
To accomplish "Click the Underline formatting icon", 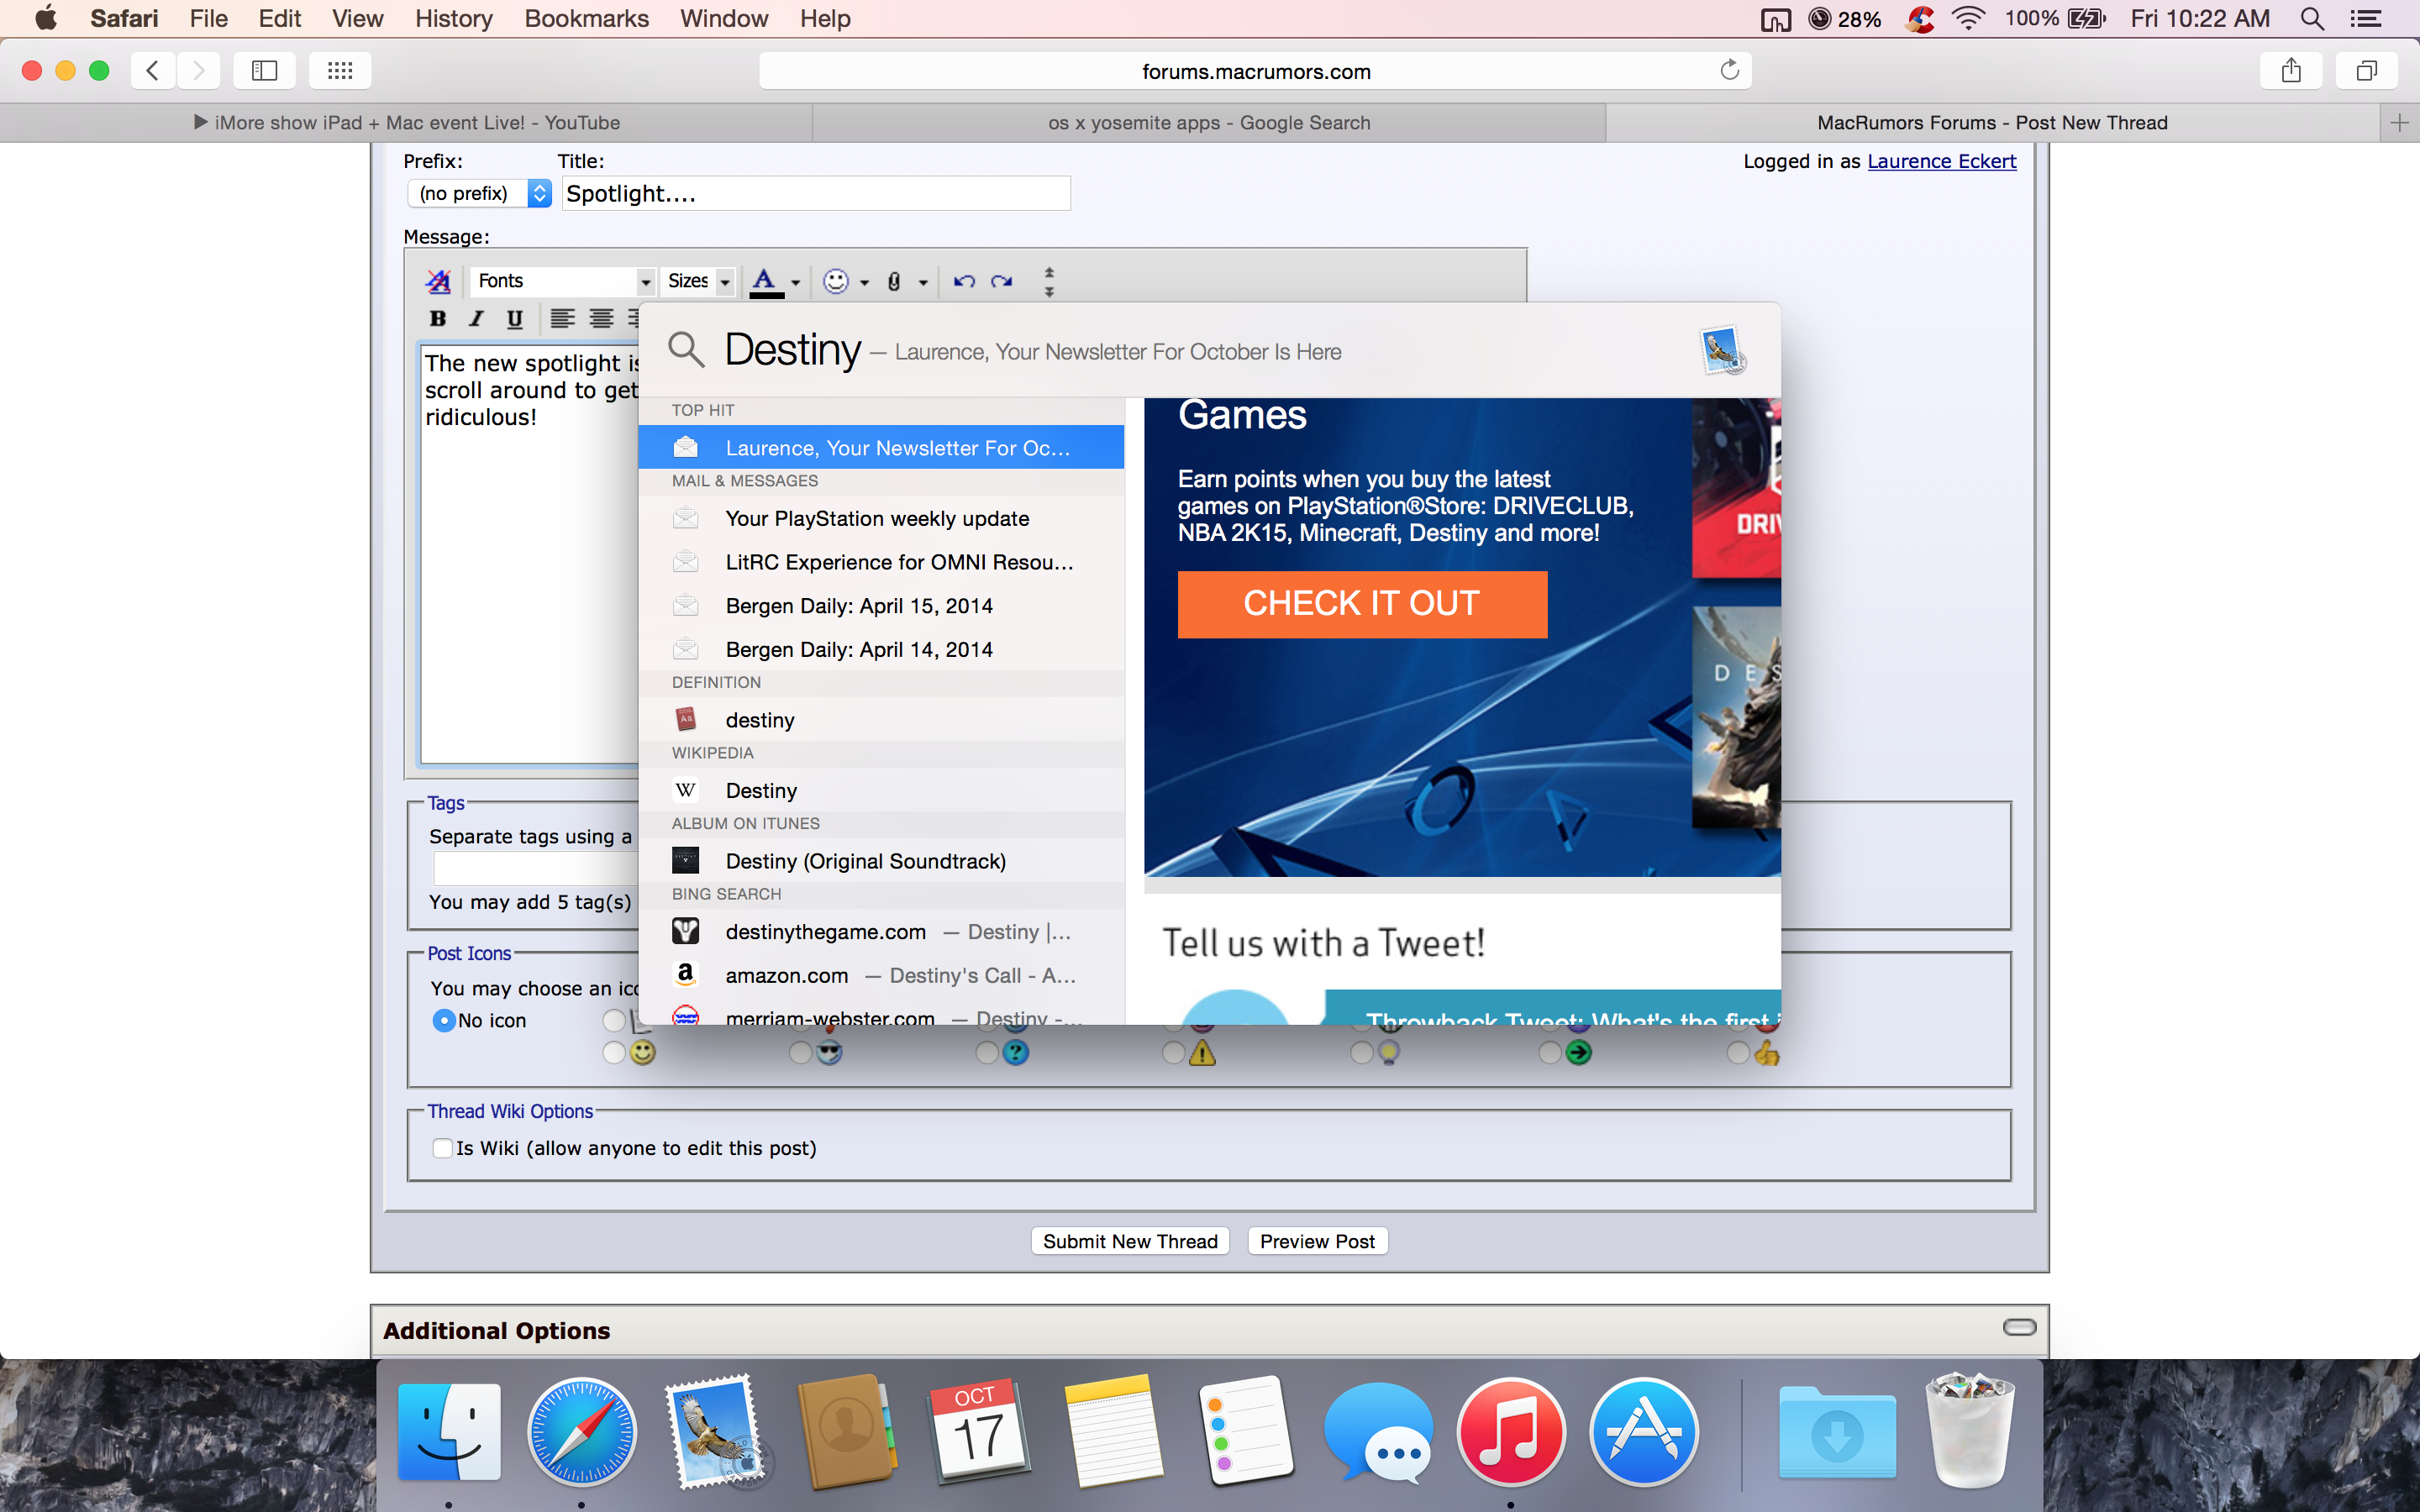I will [x=514, y=319].
